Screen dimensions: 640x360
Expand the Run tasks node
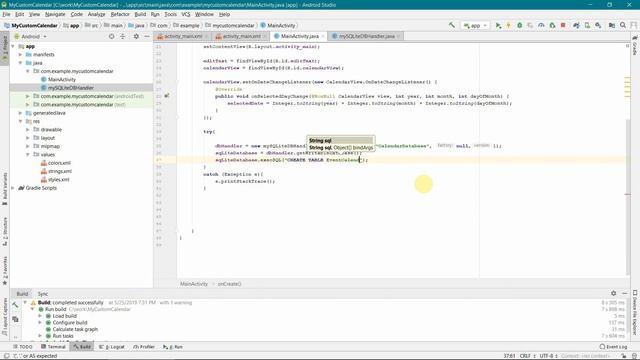[x=40, y=336]
